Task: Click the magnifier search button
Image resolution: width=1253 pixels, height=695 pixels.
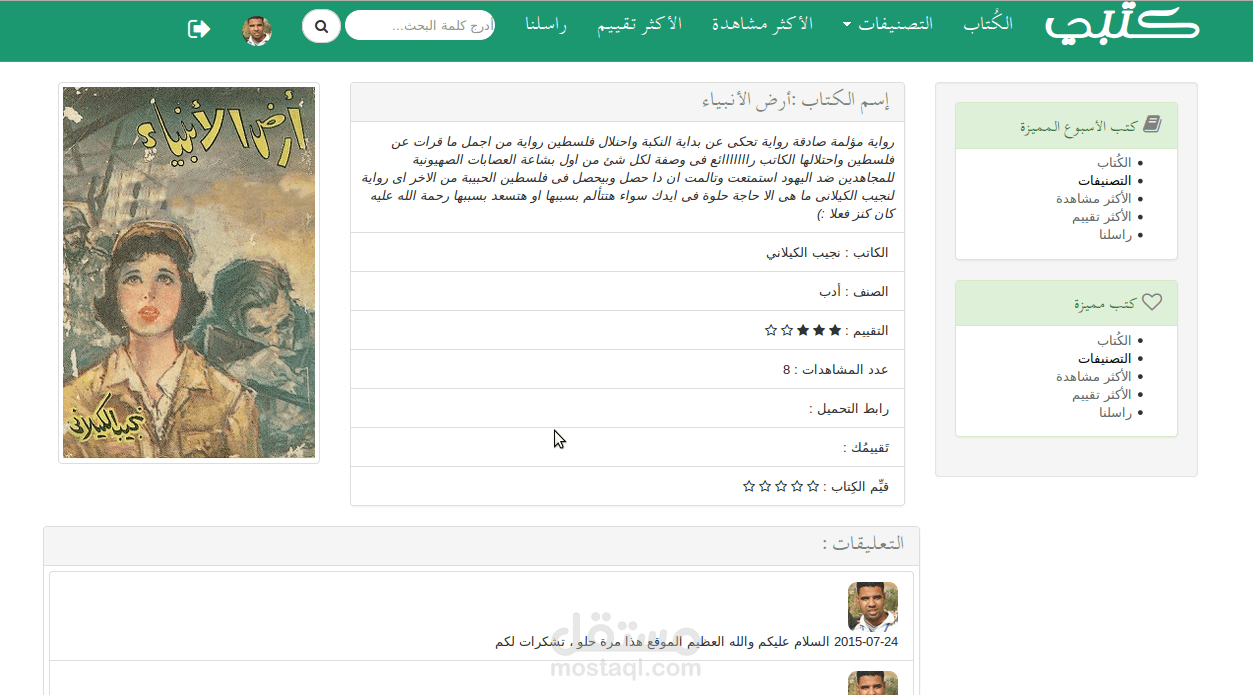Action: 321,26
